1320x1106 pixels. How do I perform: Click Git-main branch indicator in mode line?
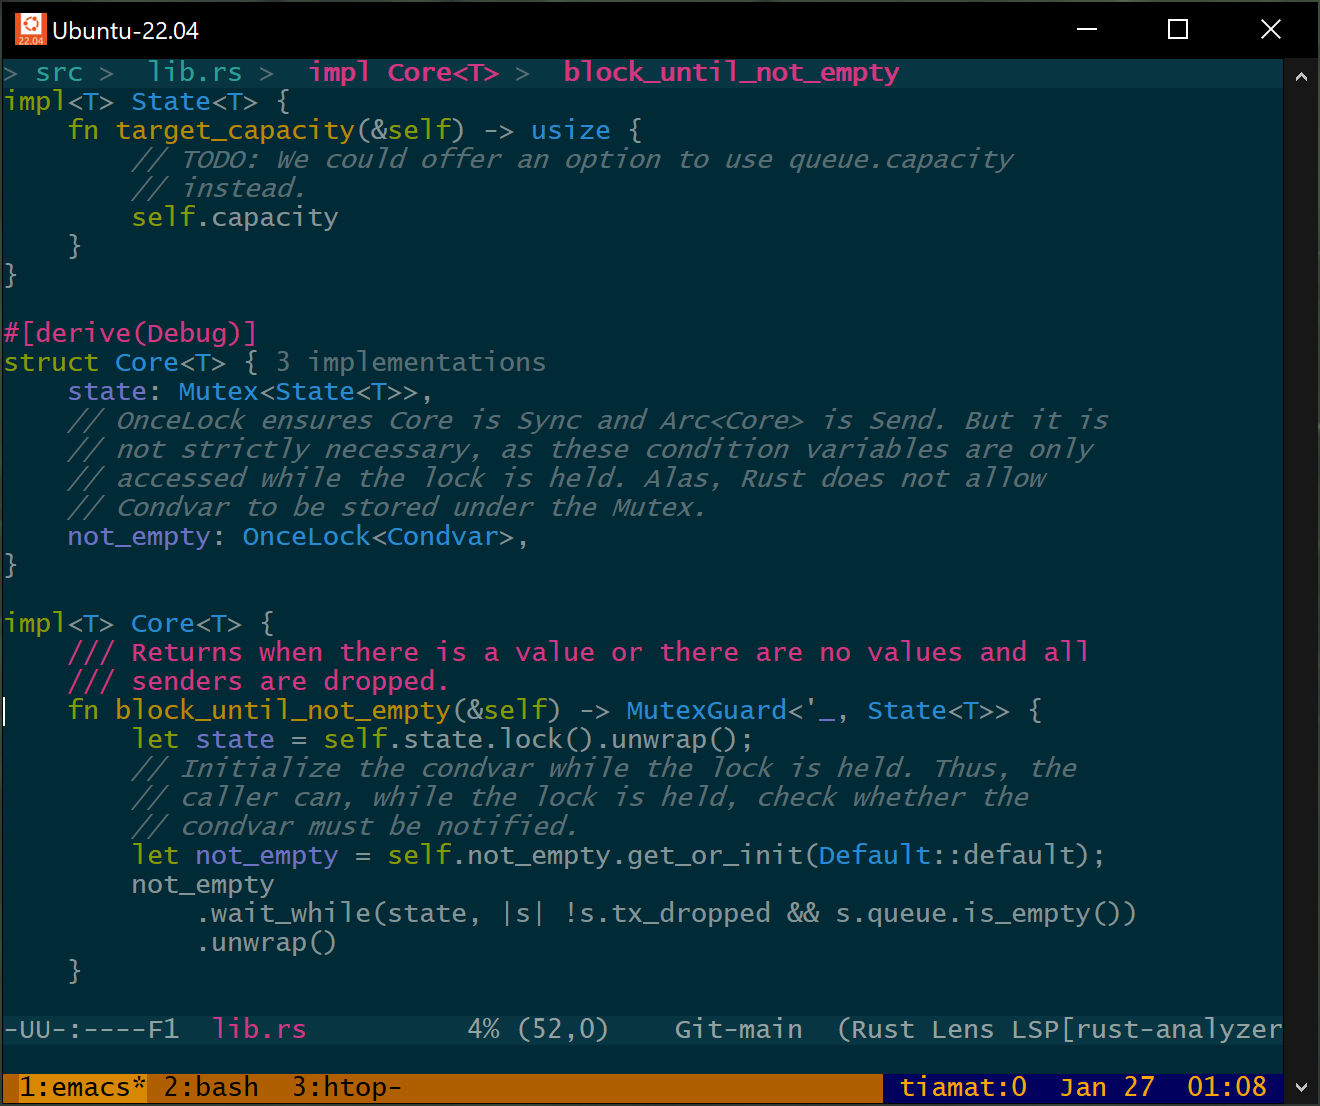[x=738, y=1029]
